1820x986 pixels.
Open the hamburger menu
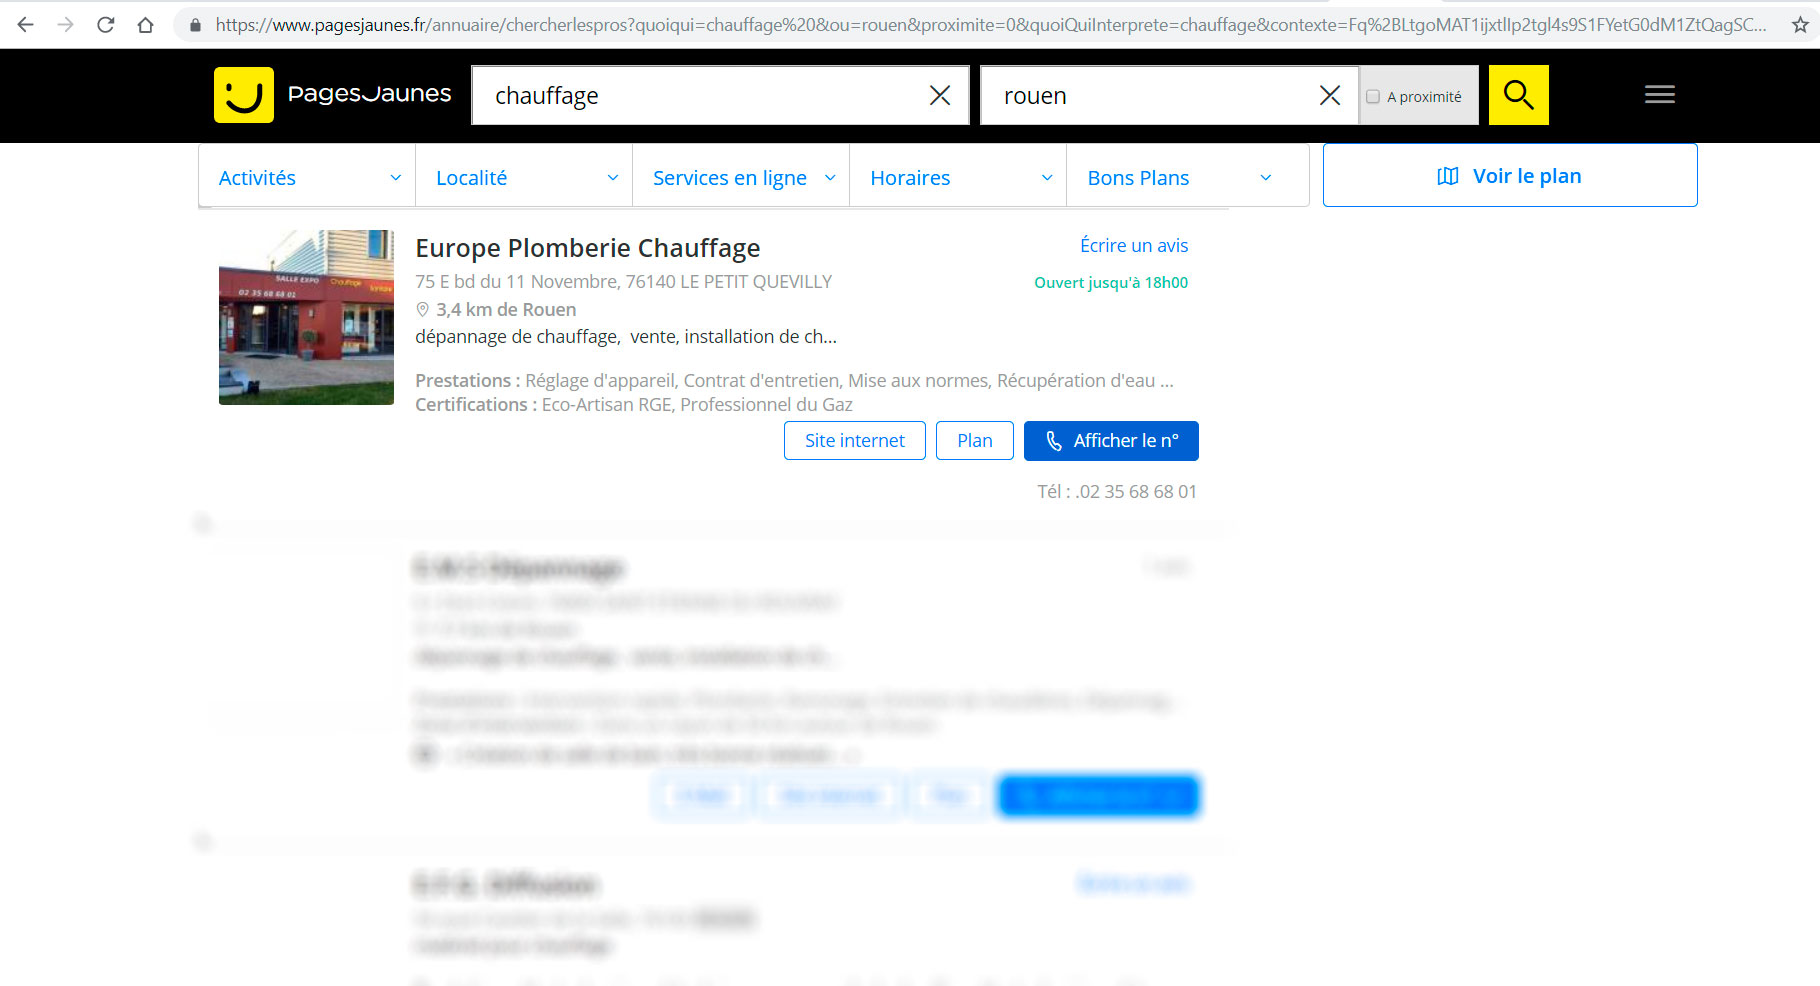point(1660,95)
